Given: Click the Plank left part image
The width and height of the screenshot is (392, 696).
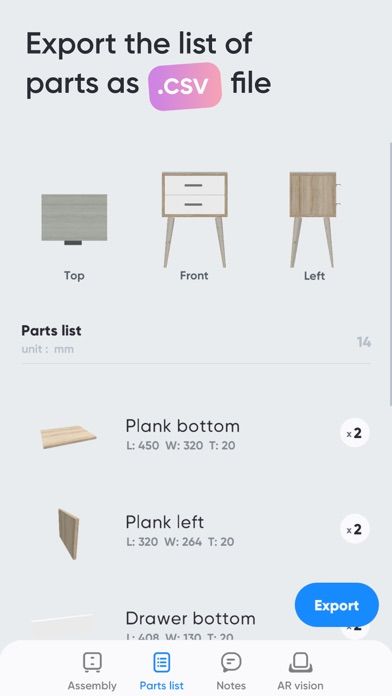Looking at the screenshot, I should click(x=69, y=533).
